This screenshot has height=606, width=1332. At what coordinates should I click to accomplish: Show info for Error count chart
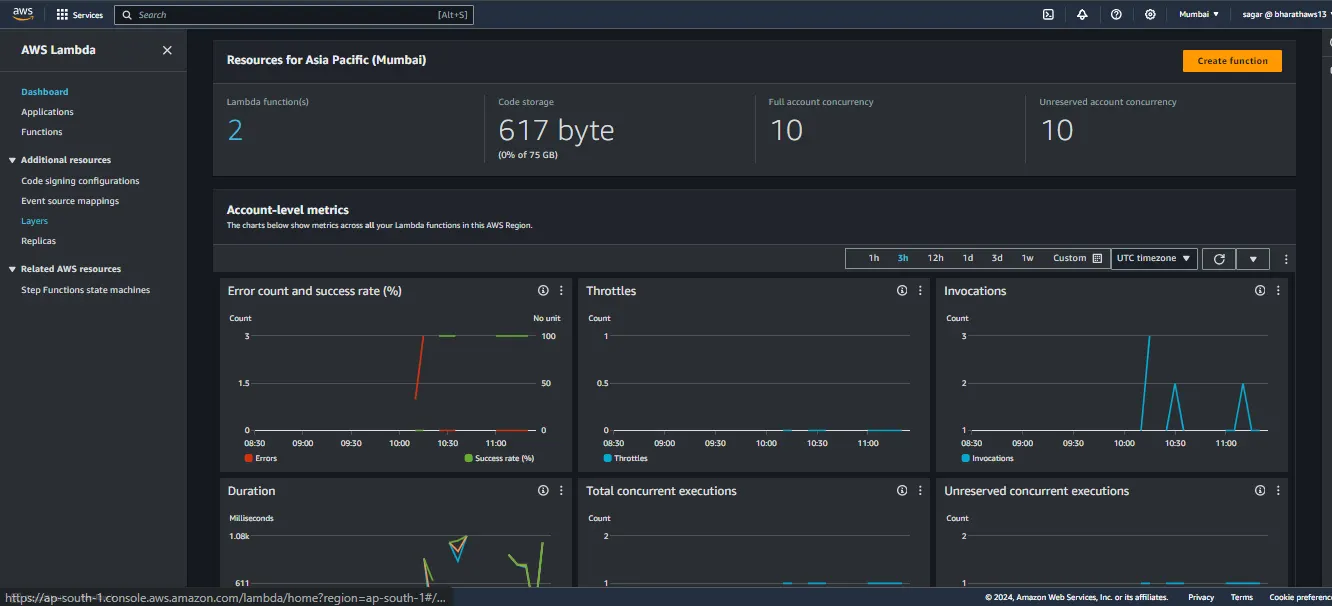pos(543,291)
